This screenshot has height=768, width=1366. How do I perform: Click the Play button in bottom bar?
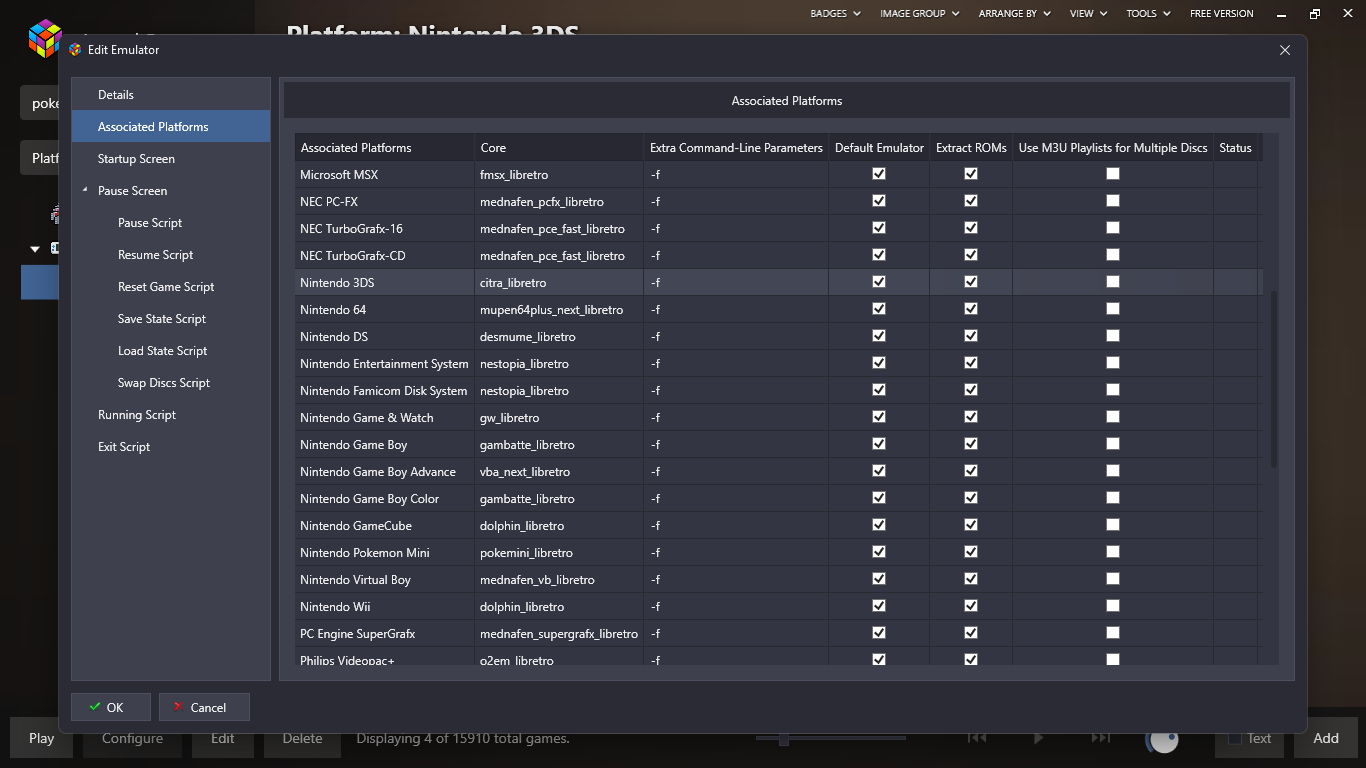coord(42,738)
